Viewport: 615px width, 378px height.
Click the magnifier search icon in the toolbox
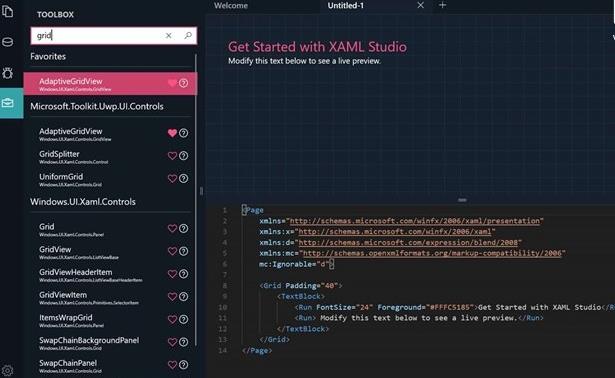pyautogui.click(x=188, y=35)
